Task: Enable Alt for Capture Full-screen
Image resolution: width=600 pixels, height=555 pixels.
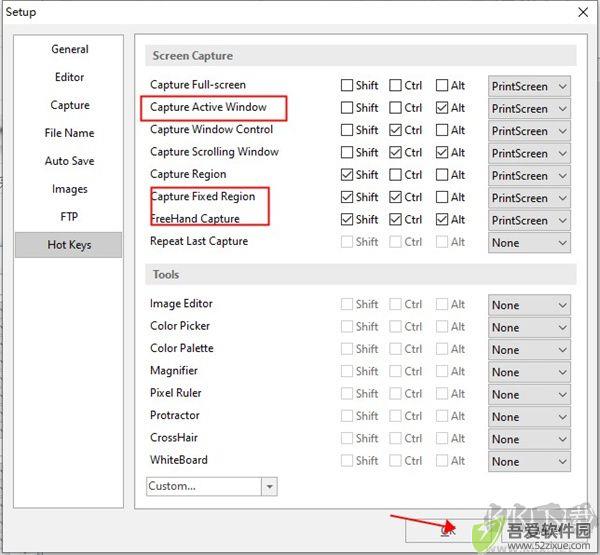Action: tap(442, 85)
